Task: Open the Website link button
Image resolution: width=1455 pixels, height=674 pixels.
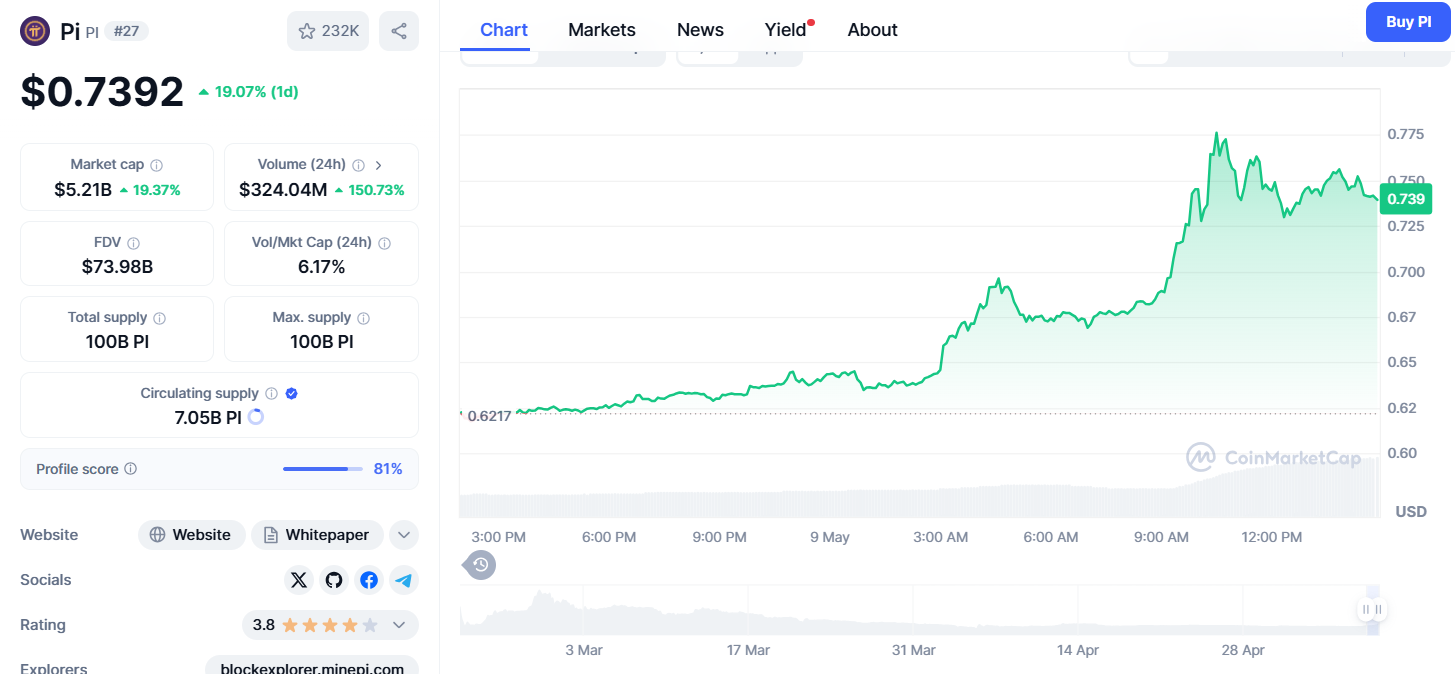Action: coord(191,535)
